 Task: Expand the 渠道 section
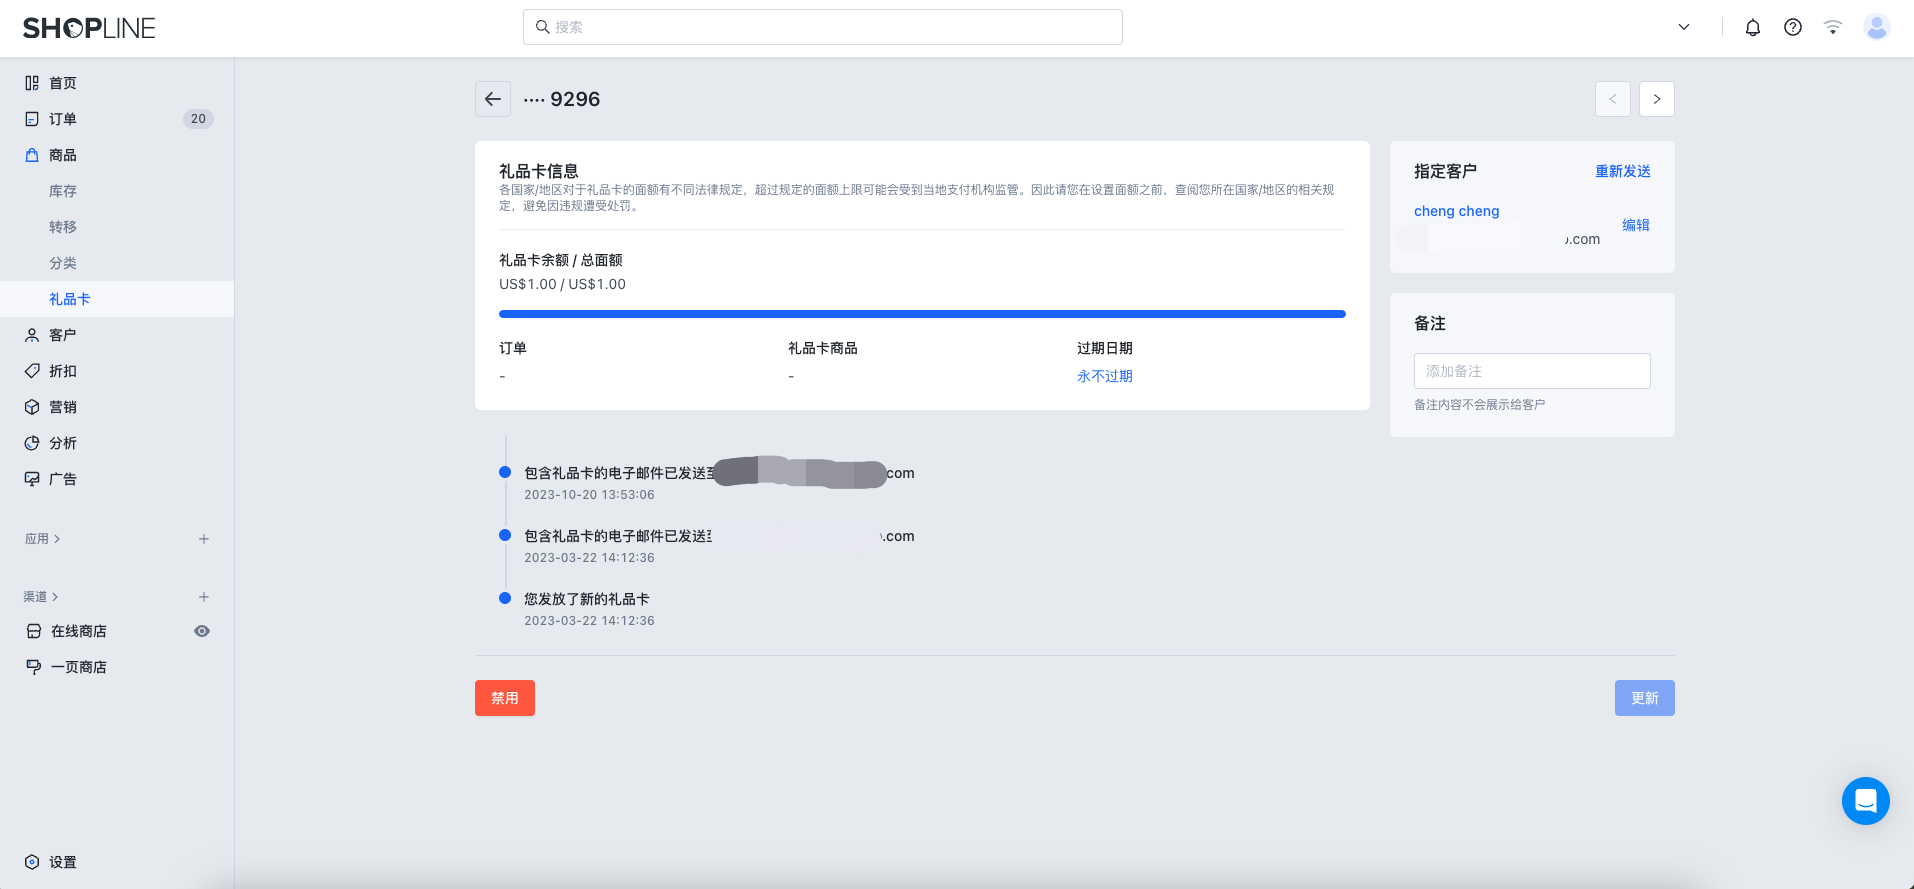coord(42,597)
